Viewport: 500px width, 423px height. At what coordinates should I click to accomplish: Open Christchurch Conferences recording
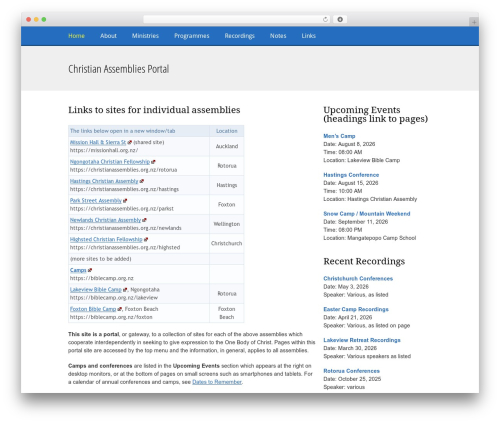[358, 278]
